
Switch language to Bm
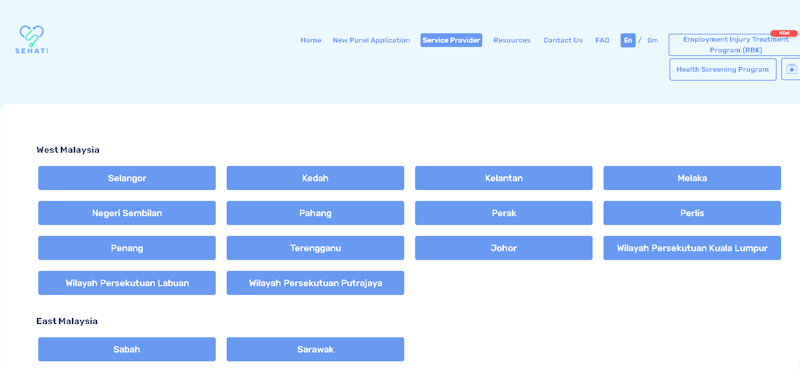tap(653, 40)
